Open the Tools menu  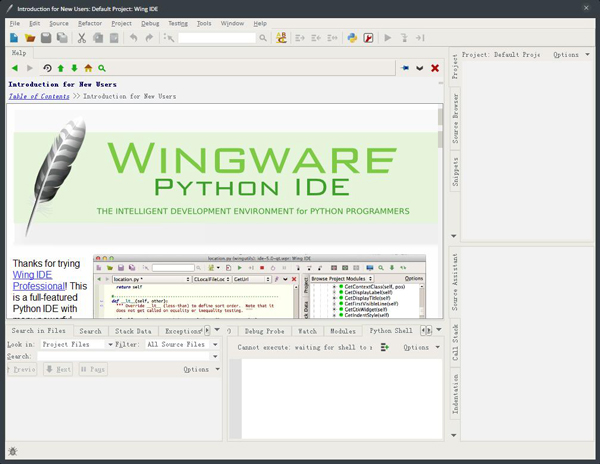[204, 23]
